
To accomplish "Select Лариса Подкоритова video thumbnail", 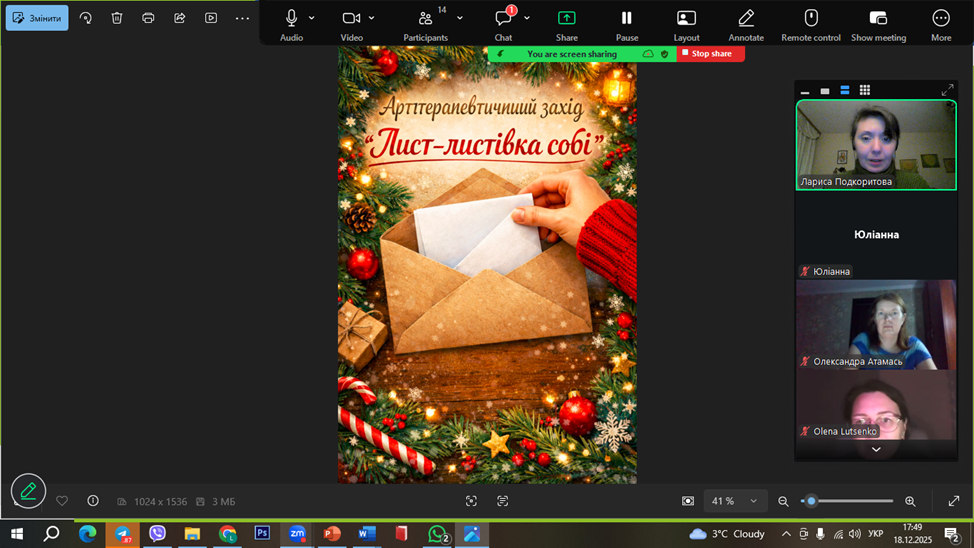I will pyautogui.click(x=876, y=145).
